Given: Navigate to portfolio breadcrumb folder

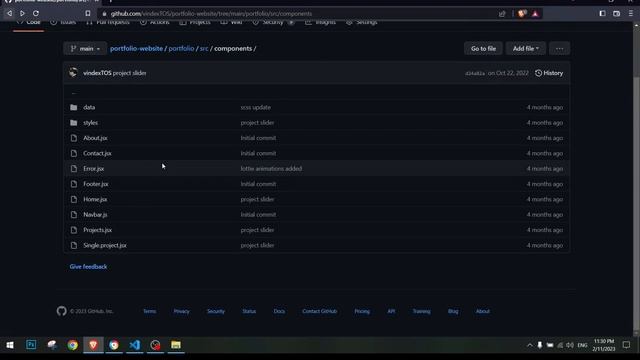Looking at the screenshot, I should tap(181, 49).
